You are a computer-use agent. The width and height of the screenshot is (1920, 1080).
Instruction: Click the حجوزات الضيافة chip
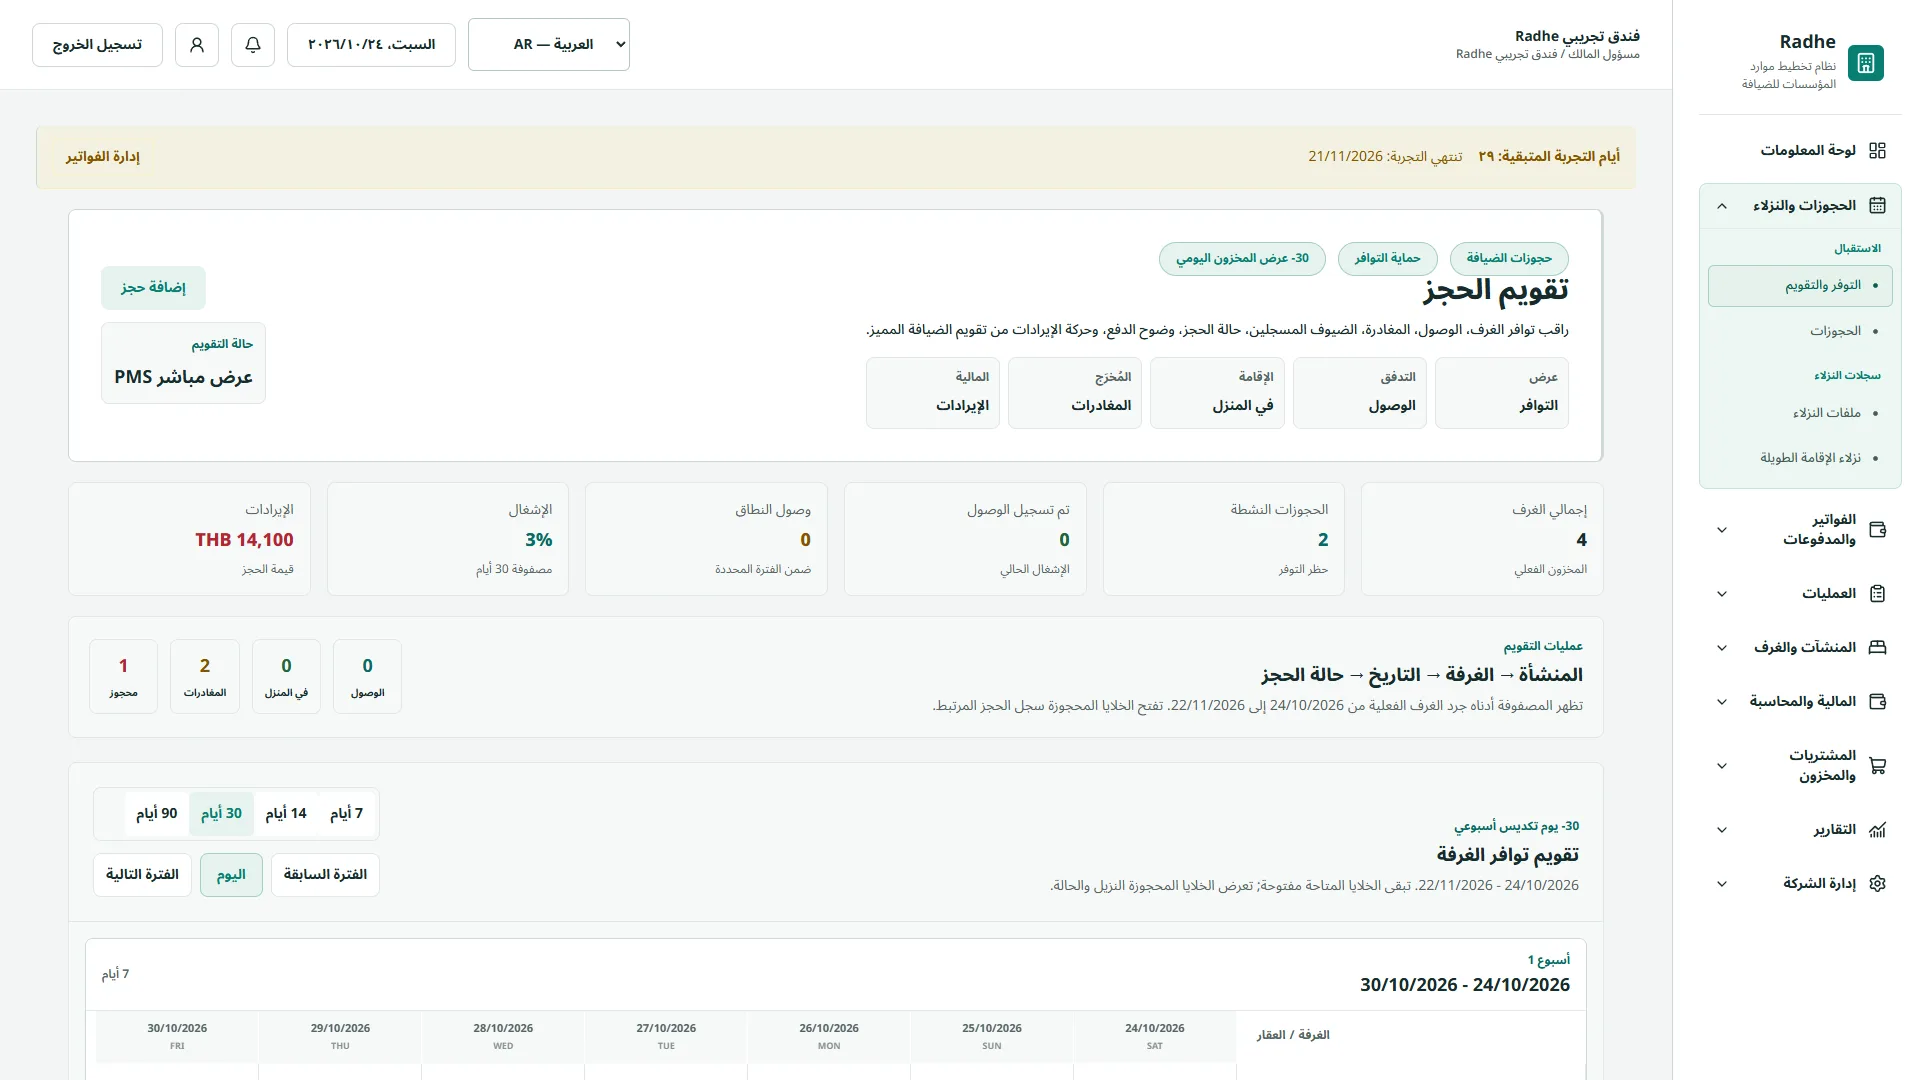pos(1509,259)
